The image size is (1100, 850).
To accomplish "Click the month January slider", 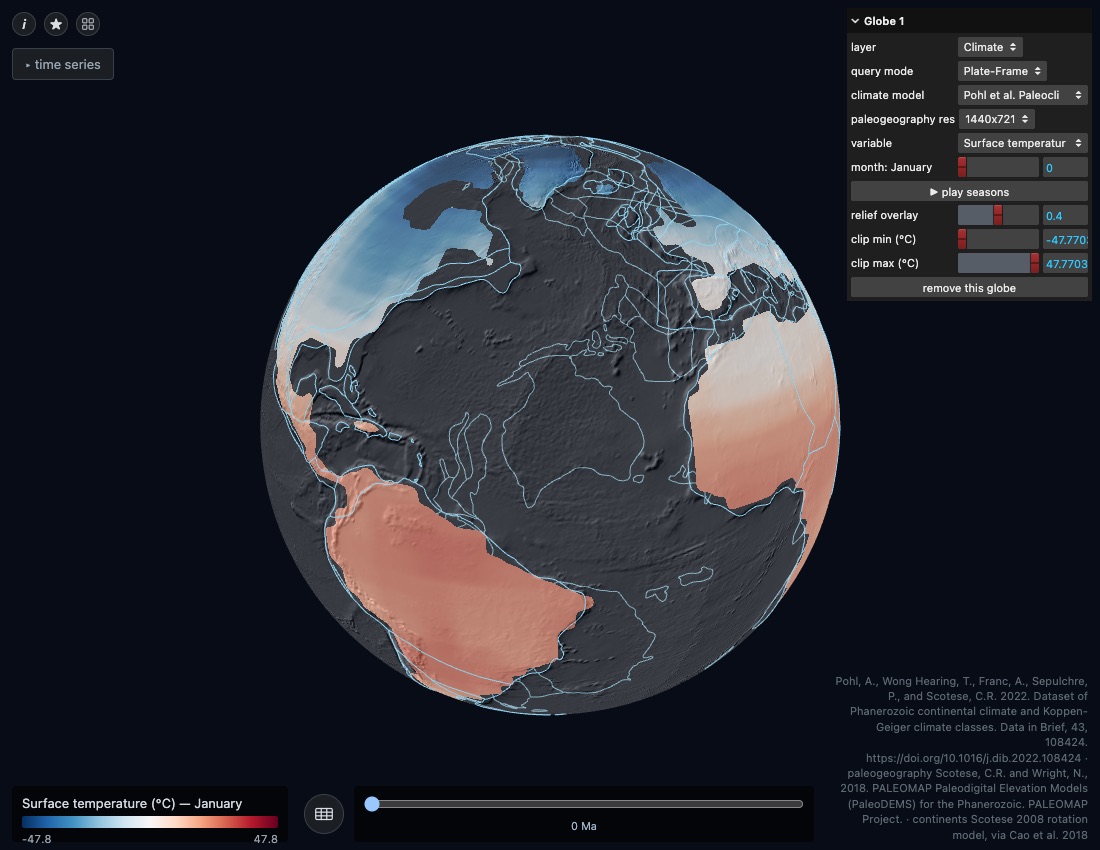I will pos(998,167).
